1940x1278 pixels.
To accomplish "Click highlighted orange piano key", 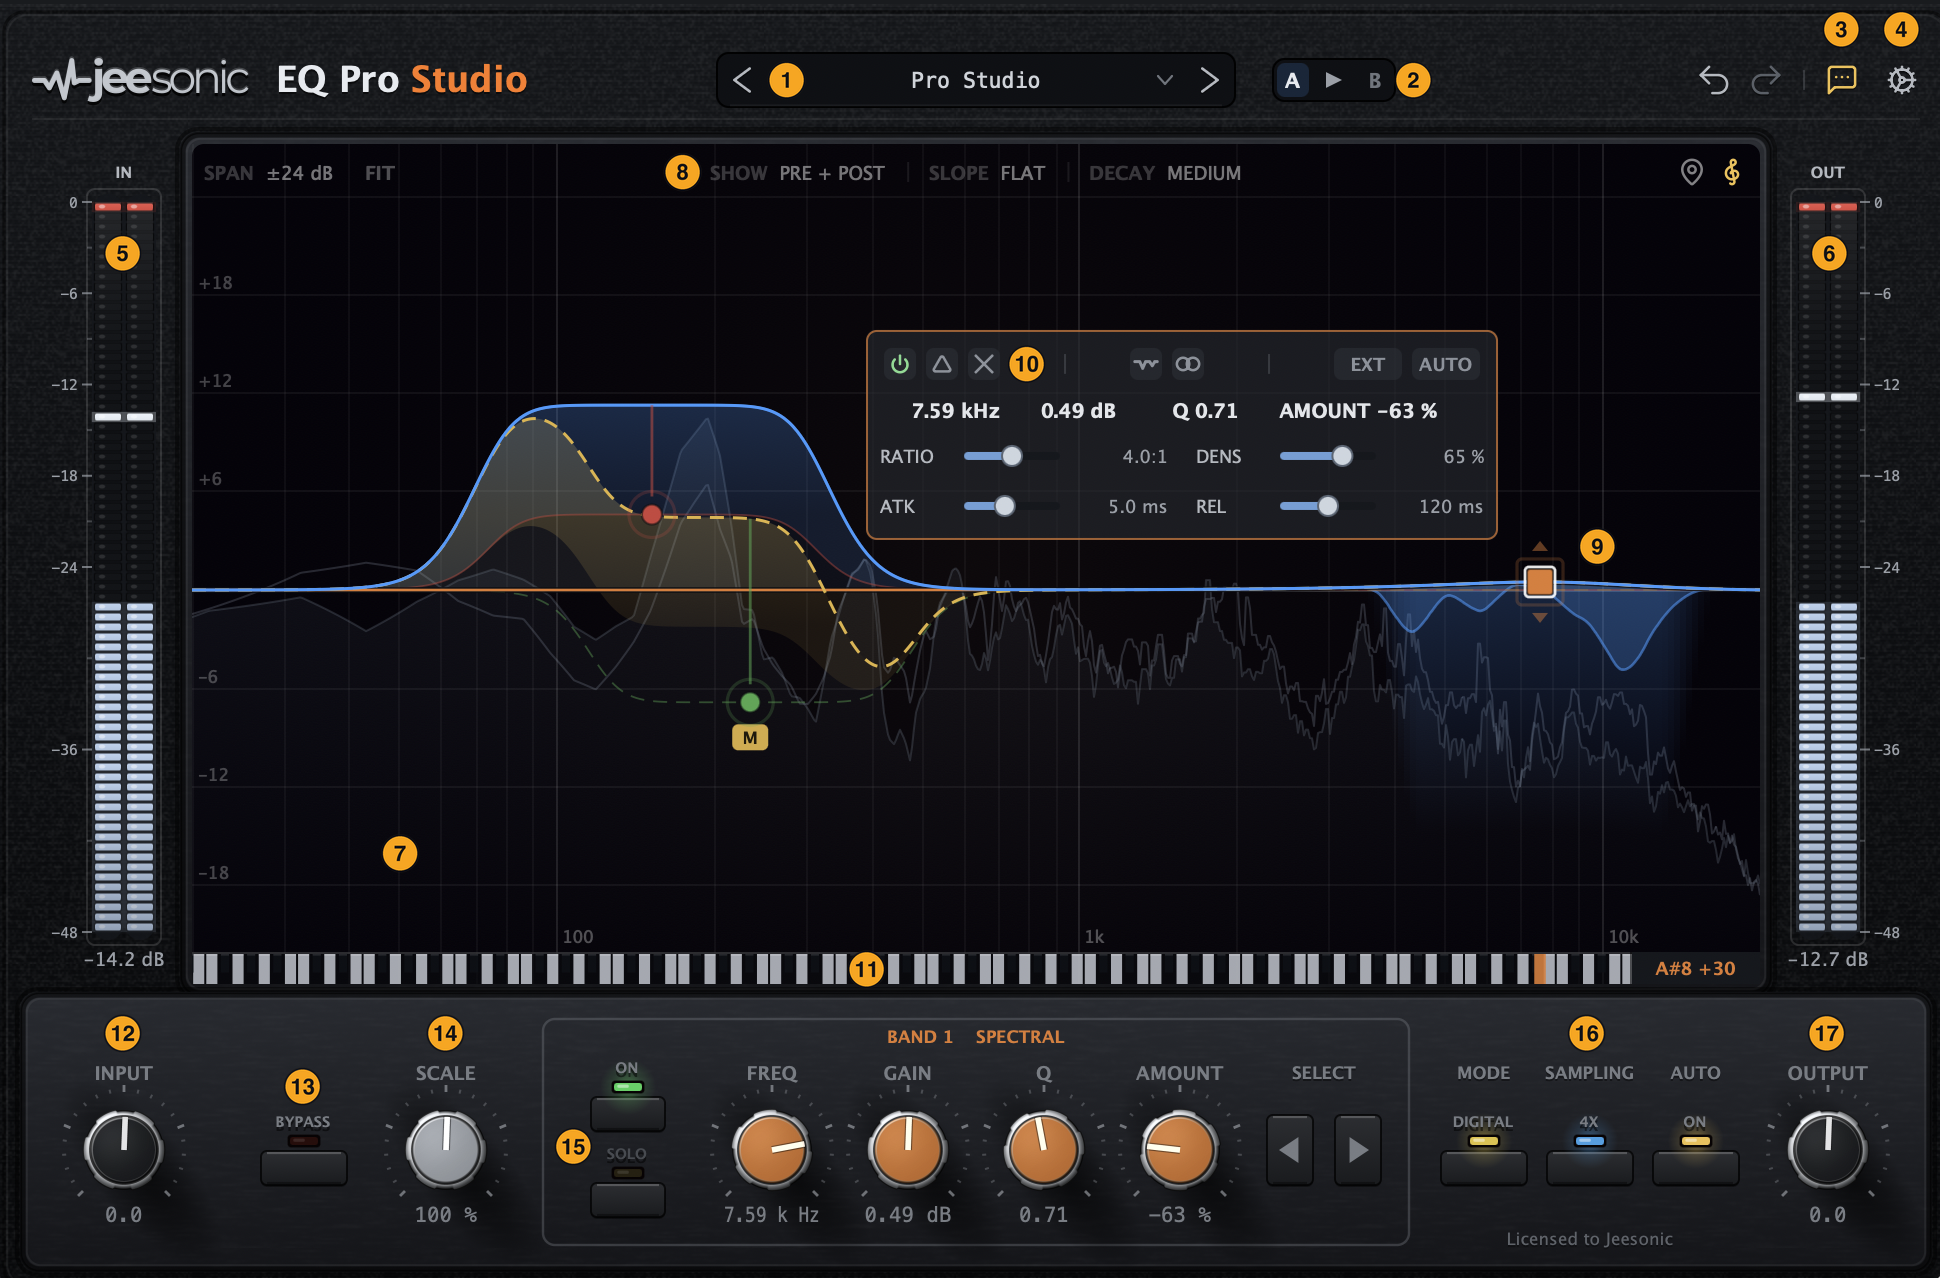I will point(1540,968).
